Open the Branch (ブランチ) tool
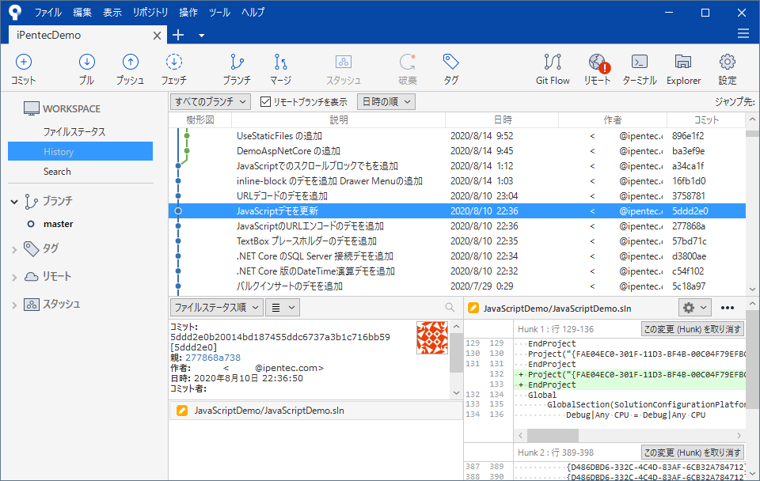 tap(237, 62)
